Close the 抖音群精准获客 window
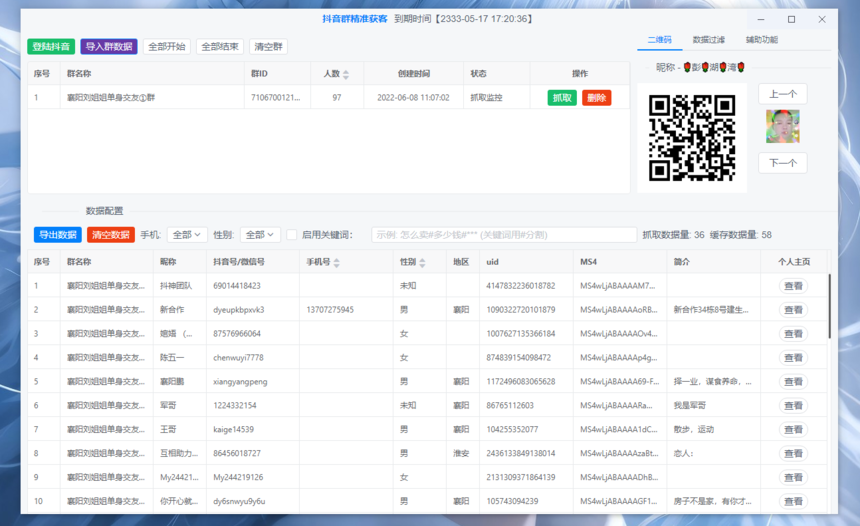The width and height of the screenshot is (860, 526). [x=822, y=19]
